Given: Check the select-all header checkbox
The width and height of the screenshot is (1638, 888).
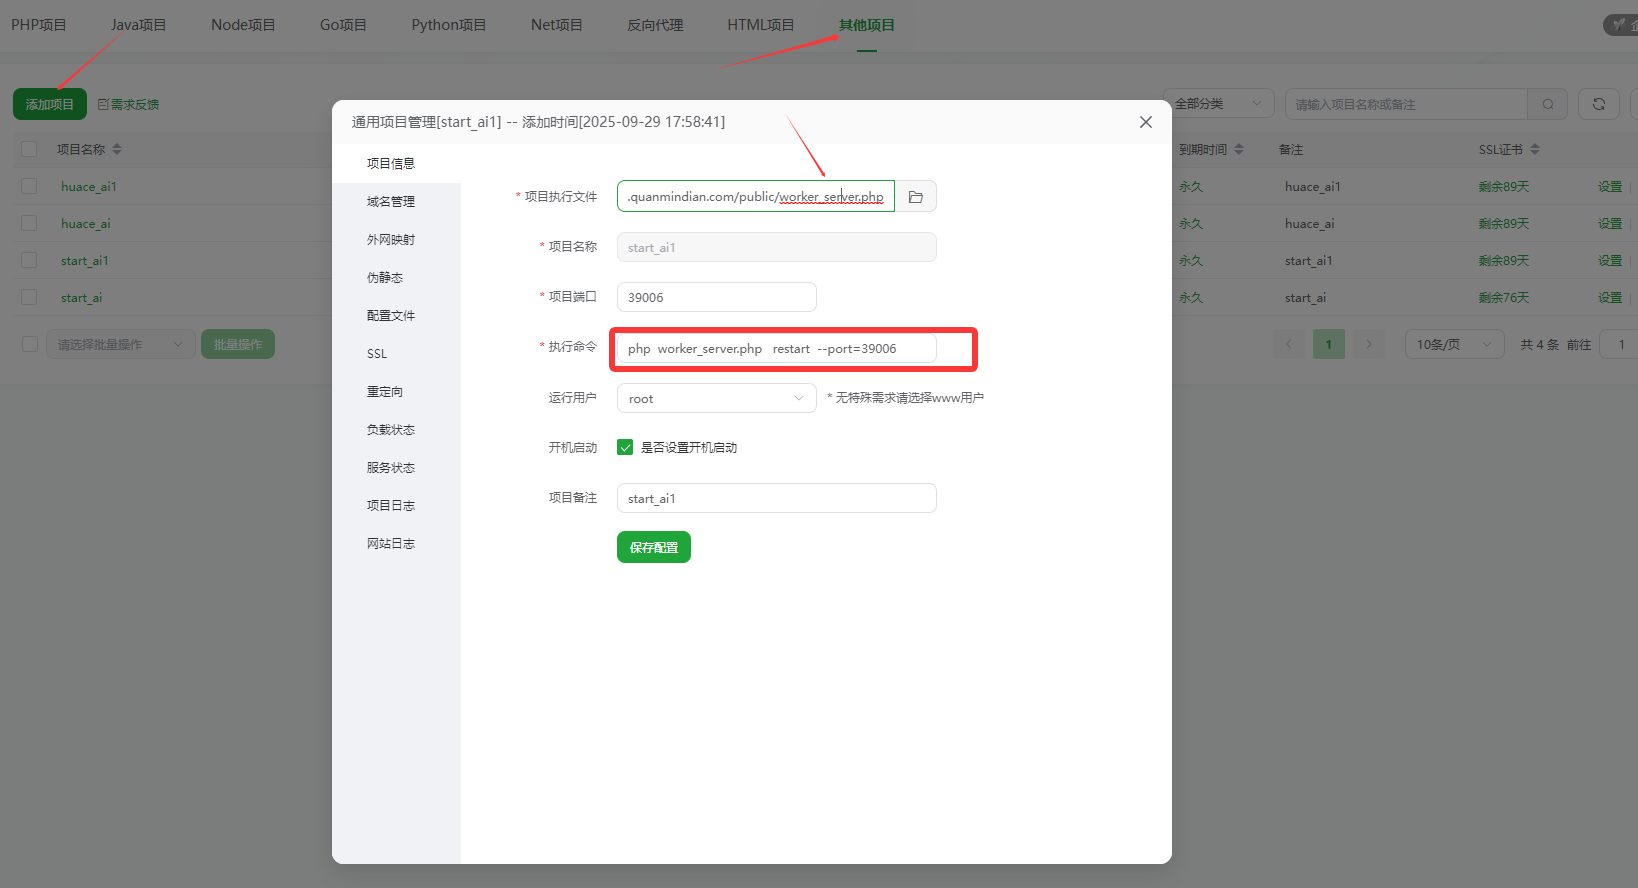Looking at the screenshot, I should click(x=29, y=149).
